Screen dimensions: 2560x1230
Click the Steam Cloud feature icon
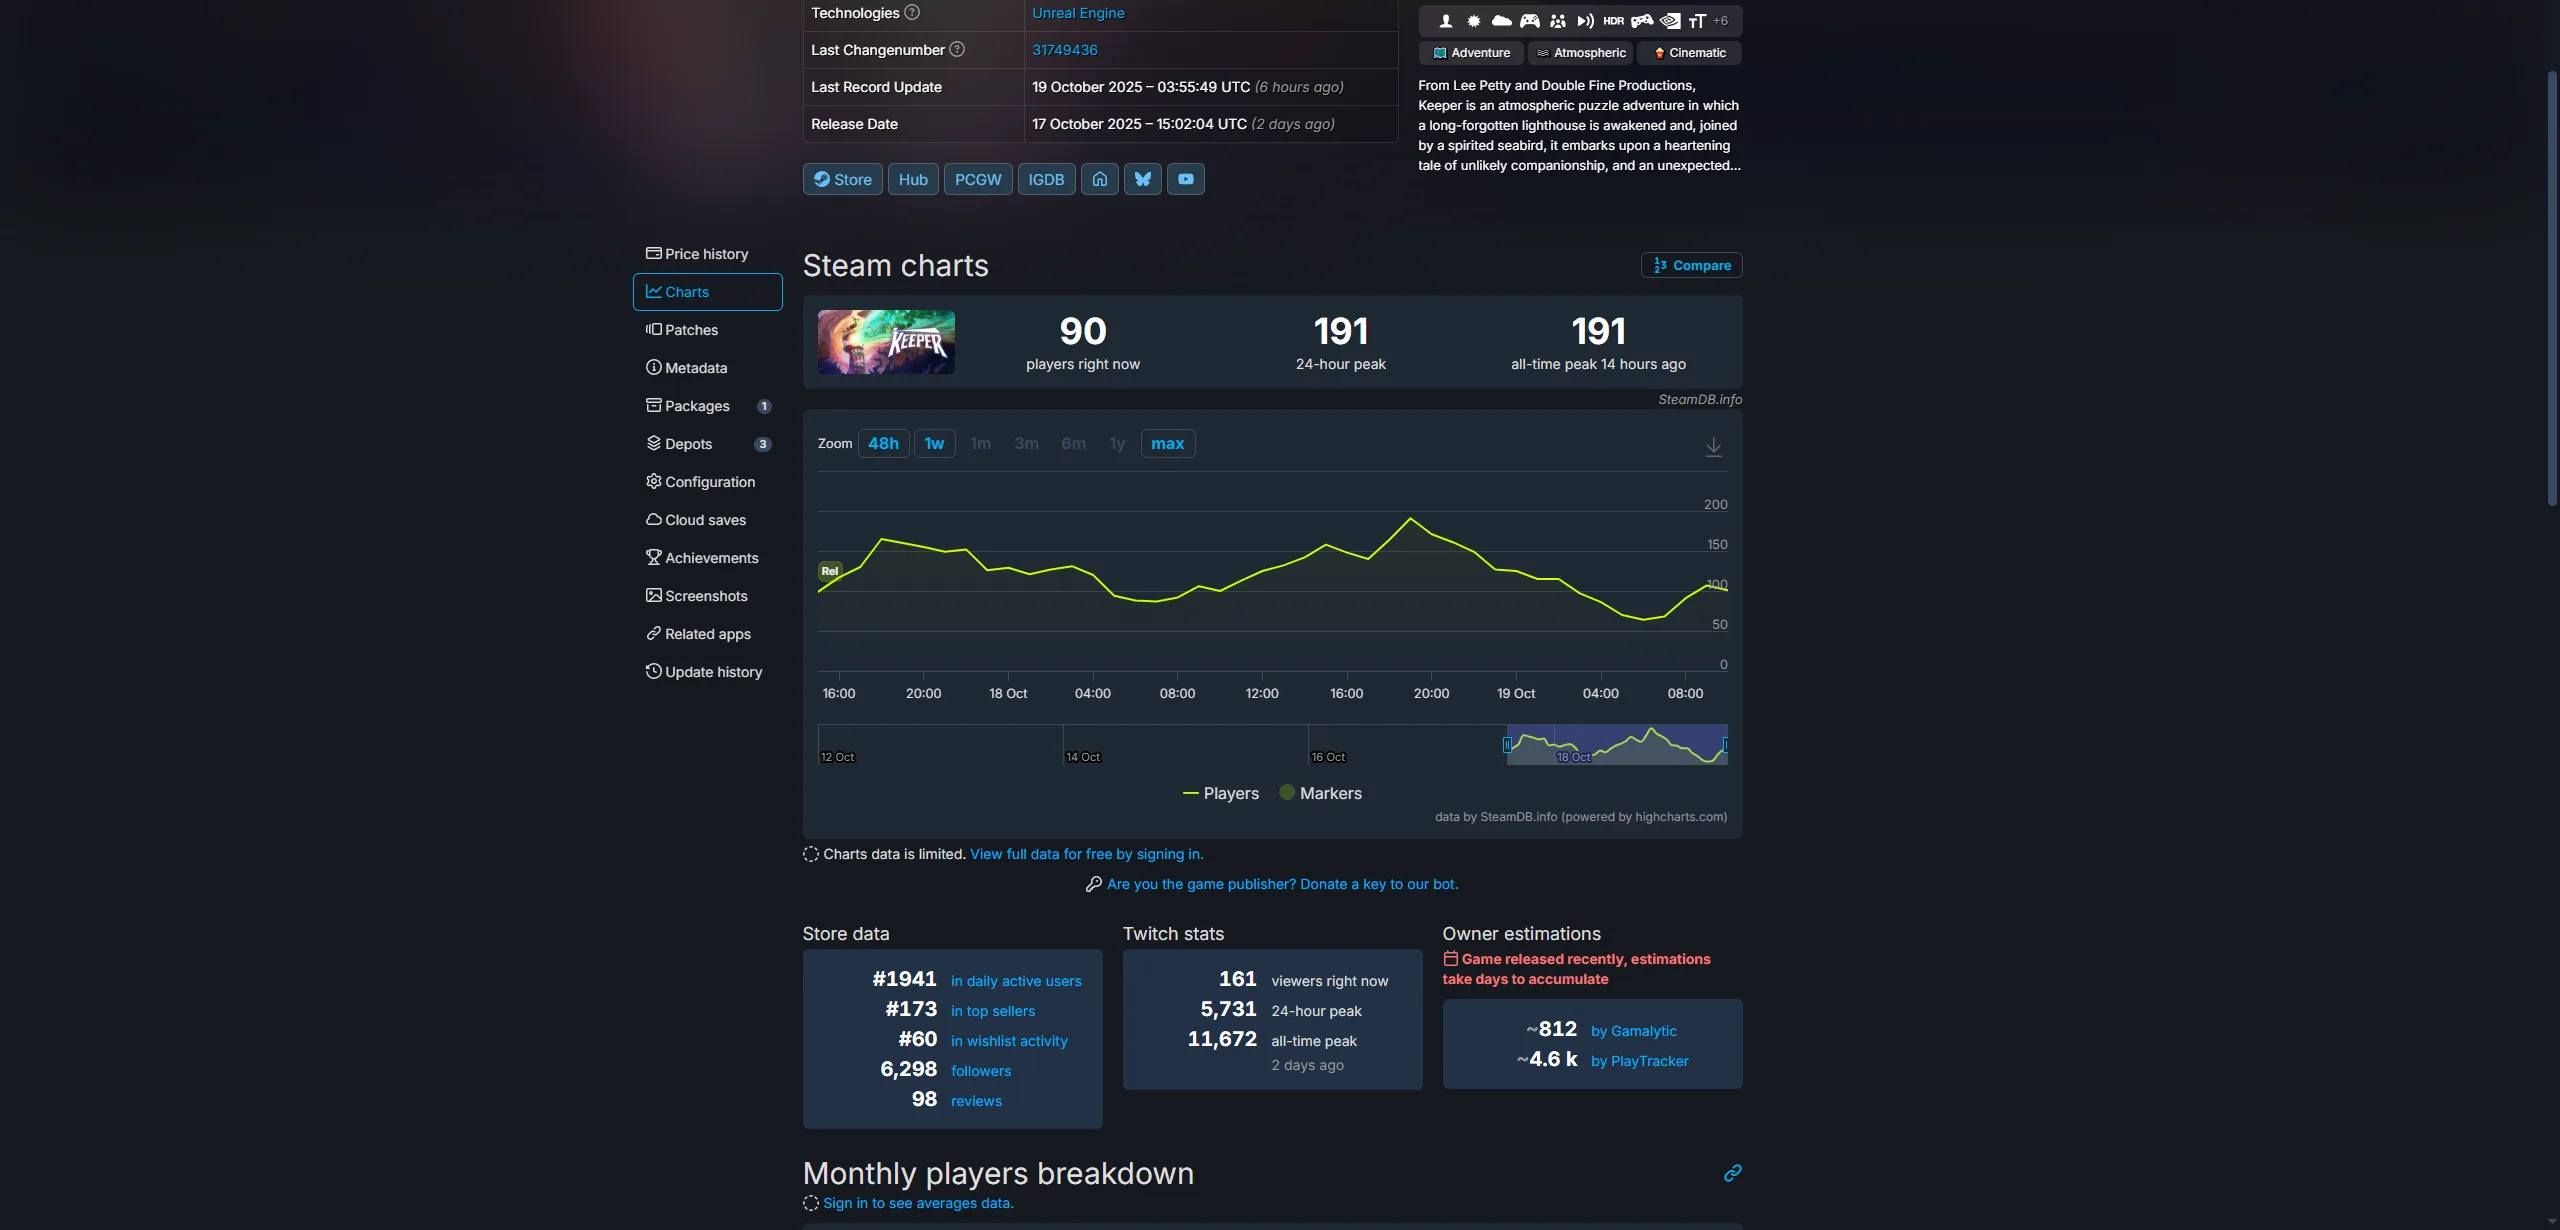point(1501,21)
